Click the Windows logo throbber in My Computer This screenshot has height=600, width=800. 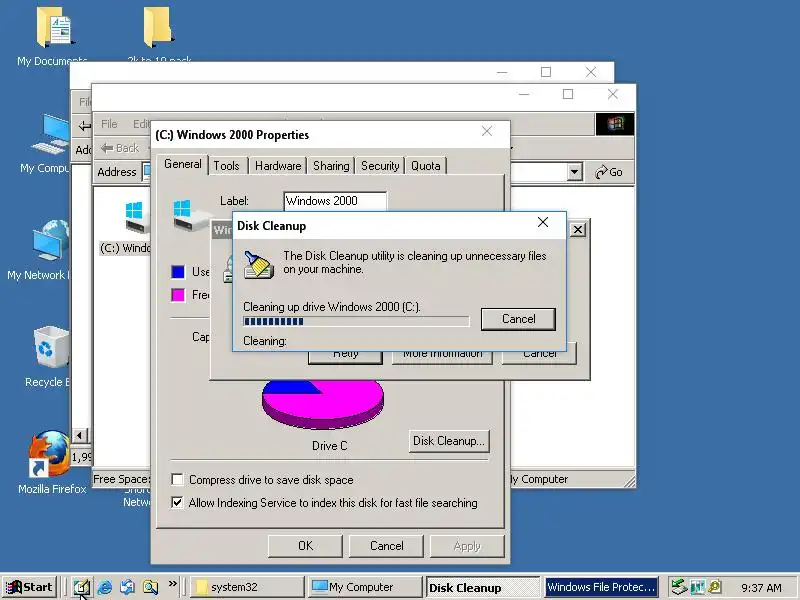coord(615,124)
